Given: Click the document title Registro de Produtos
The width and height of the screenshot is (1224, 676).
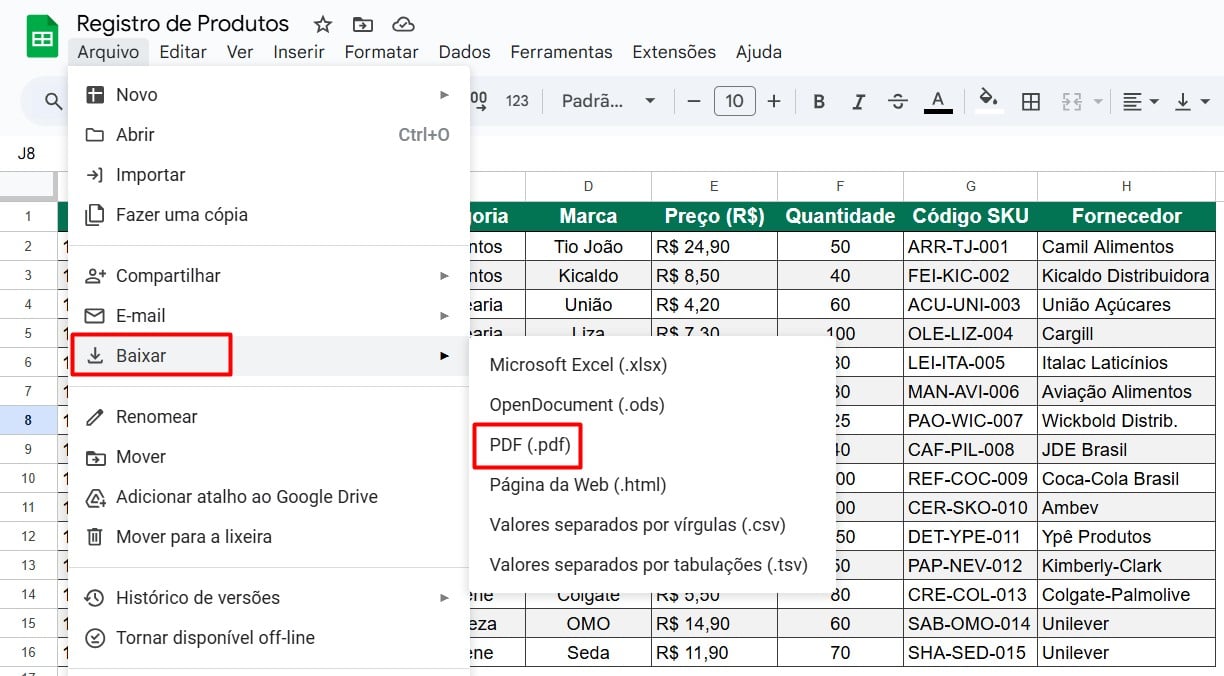Looking at the screenshot, I should (x=183, y=24).
